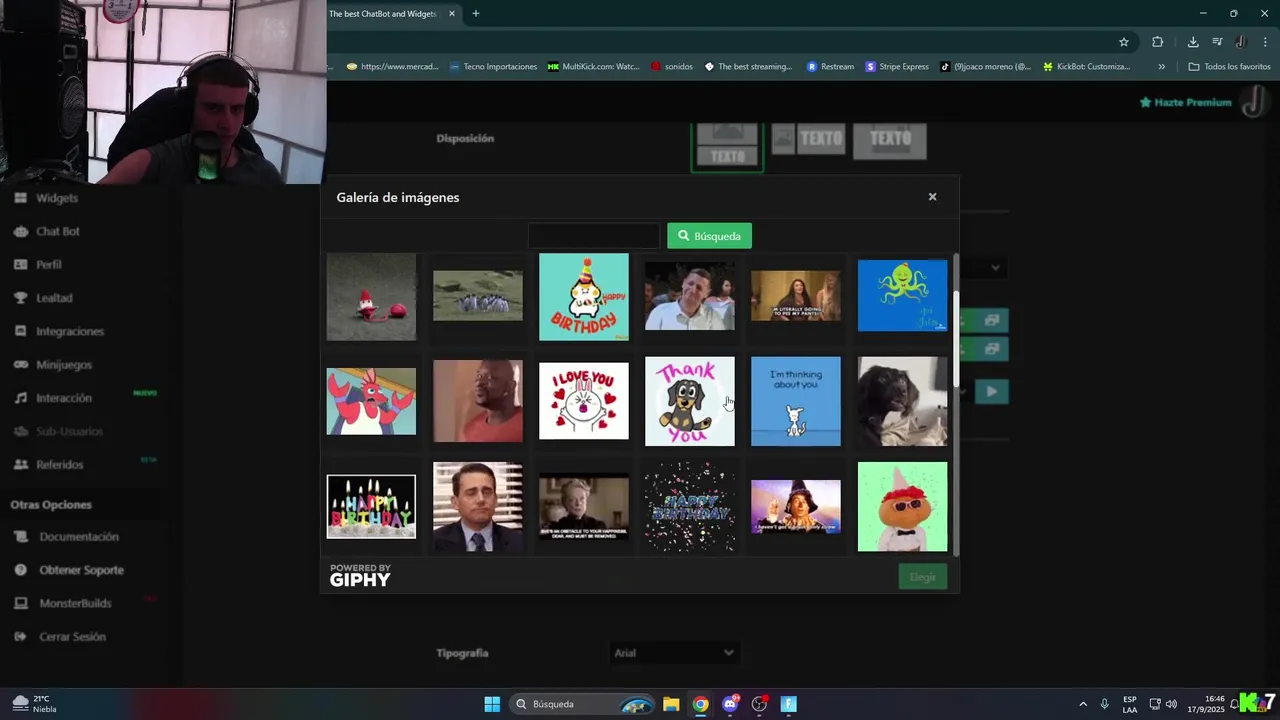The height and width of the screenshot is (720, 1280).
Task: Click the taskbar Búsqueda search box
Action: coord(584,704)
